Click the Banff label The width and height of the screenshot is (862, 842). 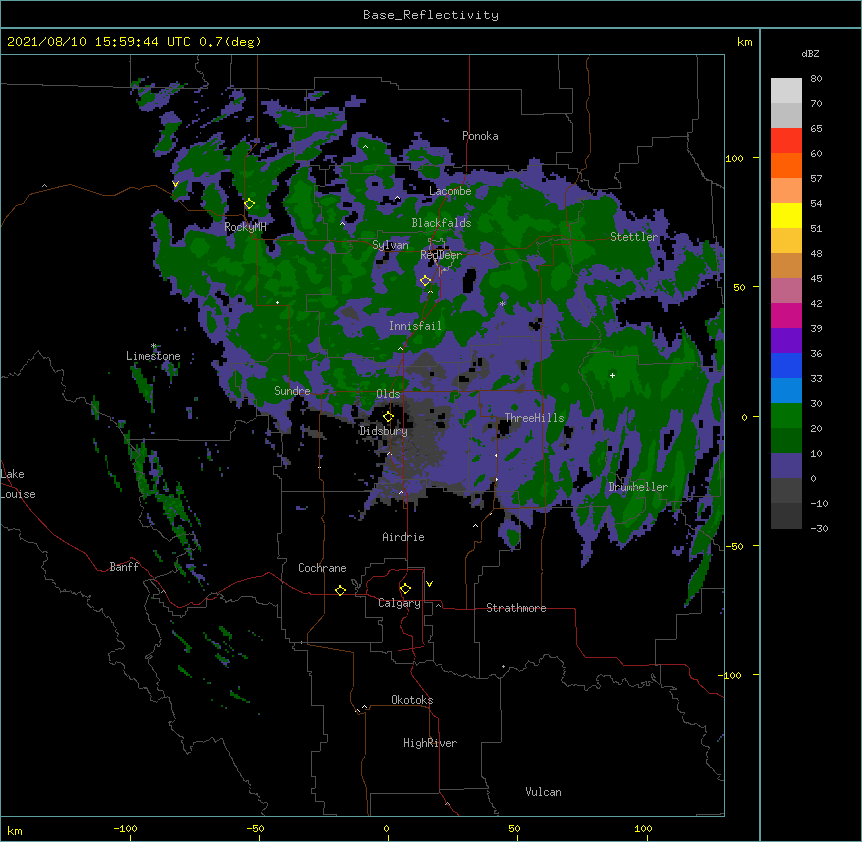click(124, 567)
